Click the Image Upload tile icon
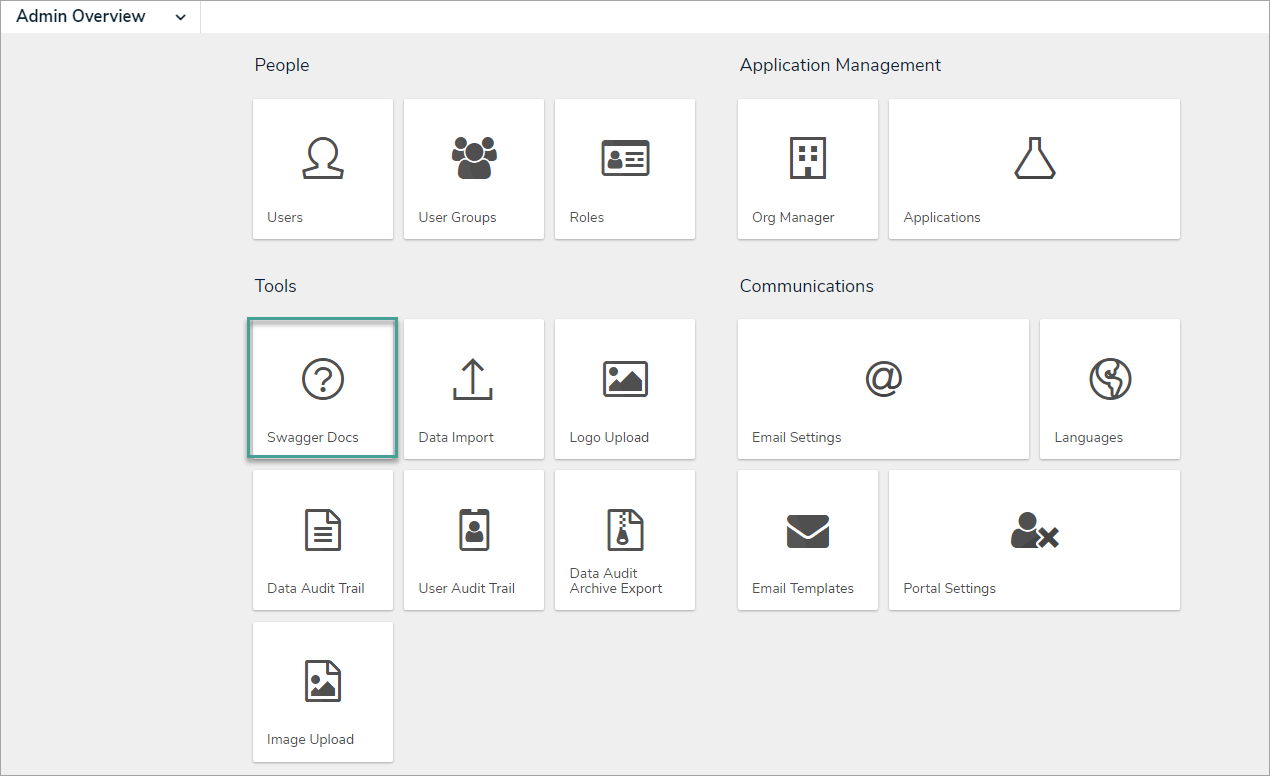1270x776 pixels. (x=322, y=681)
